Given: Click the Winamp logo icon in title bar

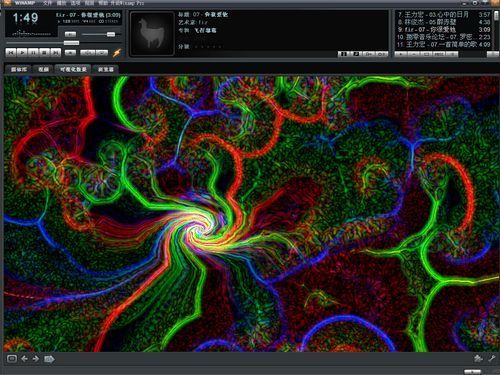Looking at the screenshot, I should point(7,3).
